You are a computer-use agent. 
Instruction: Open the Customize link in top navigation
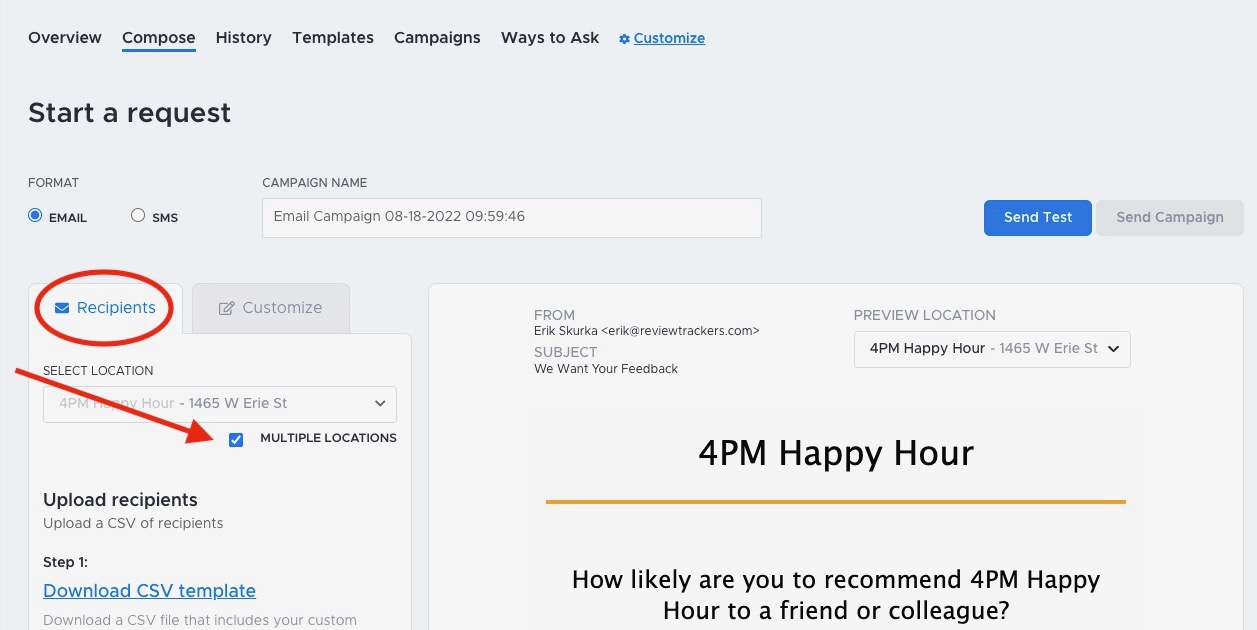click(x=669, y=38)
